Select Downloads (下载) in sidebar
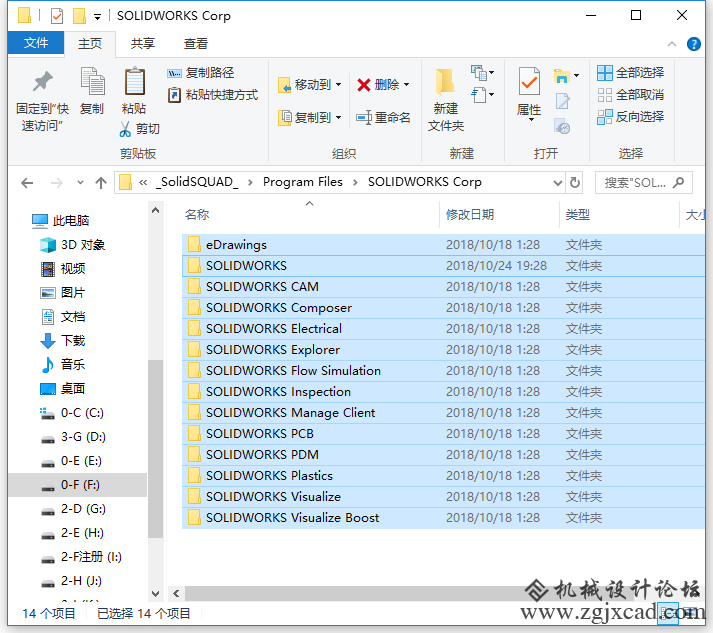This screenshot has height=633, width=713. coord(63,341)
